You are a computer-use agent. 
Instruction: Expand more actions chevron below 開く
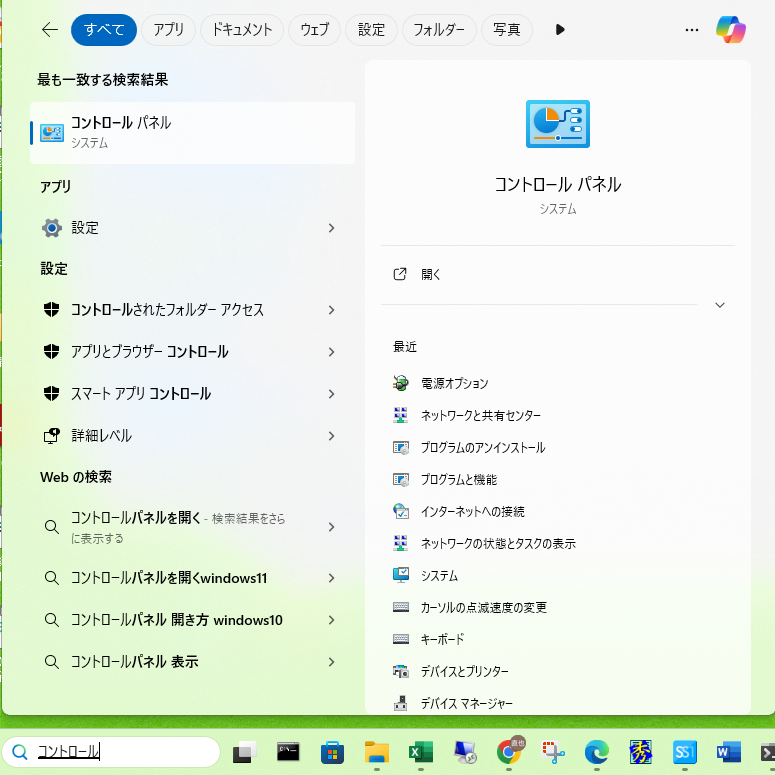point(720,305)
